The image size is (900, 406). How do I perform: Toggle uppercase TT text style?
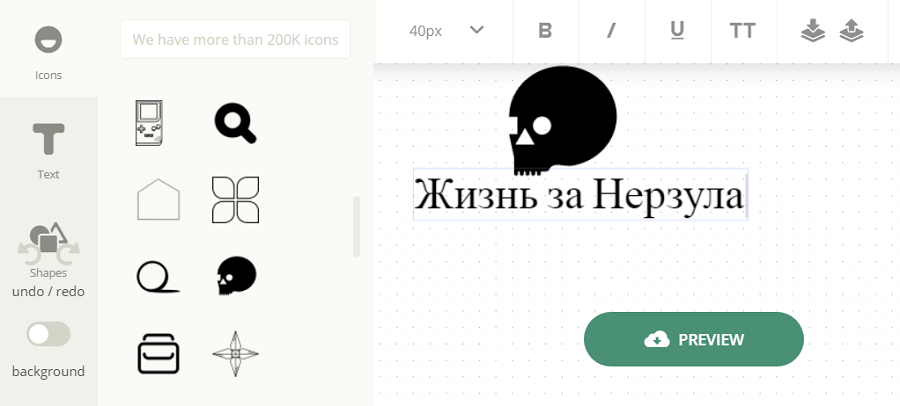click(x=743, y=30)
